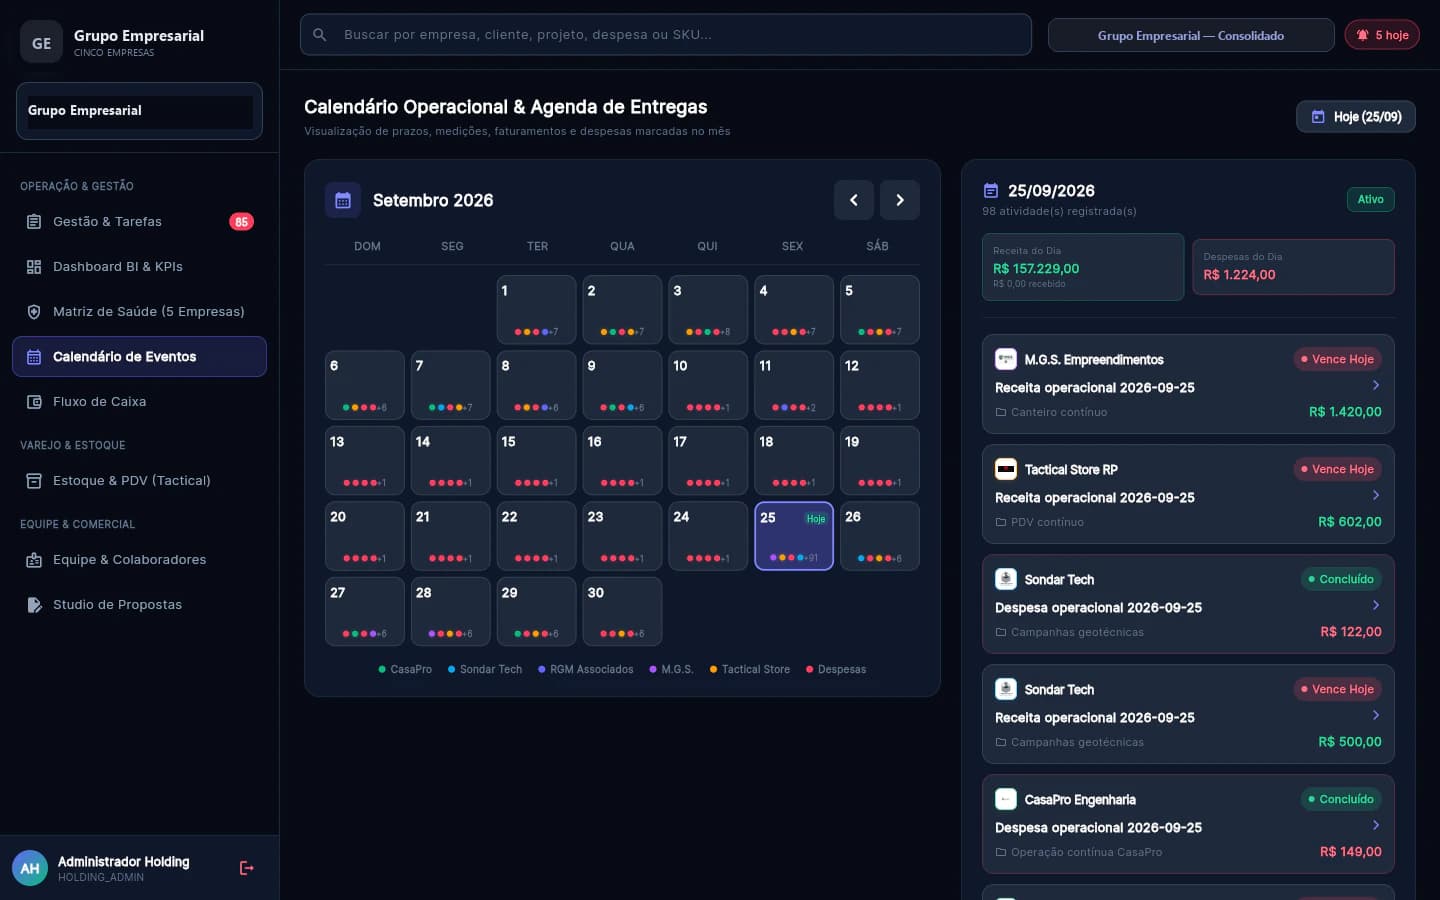Image resolution: width=1440 pixels, height=900 pixels.
Task: Click the R$ 602,00 amount
Action: point(1350,522)
